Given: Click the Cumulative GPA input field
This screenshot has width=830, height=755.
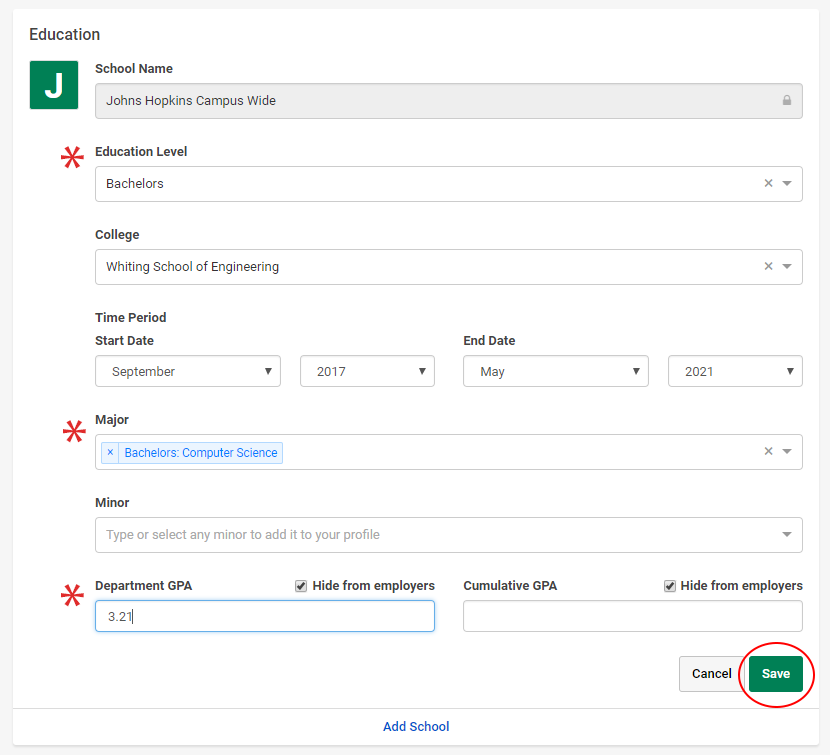Looking at the screenshot, I should [x=633, y=616].
